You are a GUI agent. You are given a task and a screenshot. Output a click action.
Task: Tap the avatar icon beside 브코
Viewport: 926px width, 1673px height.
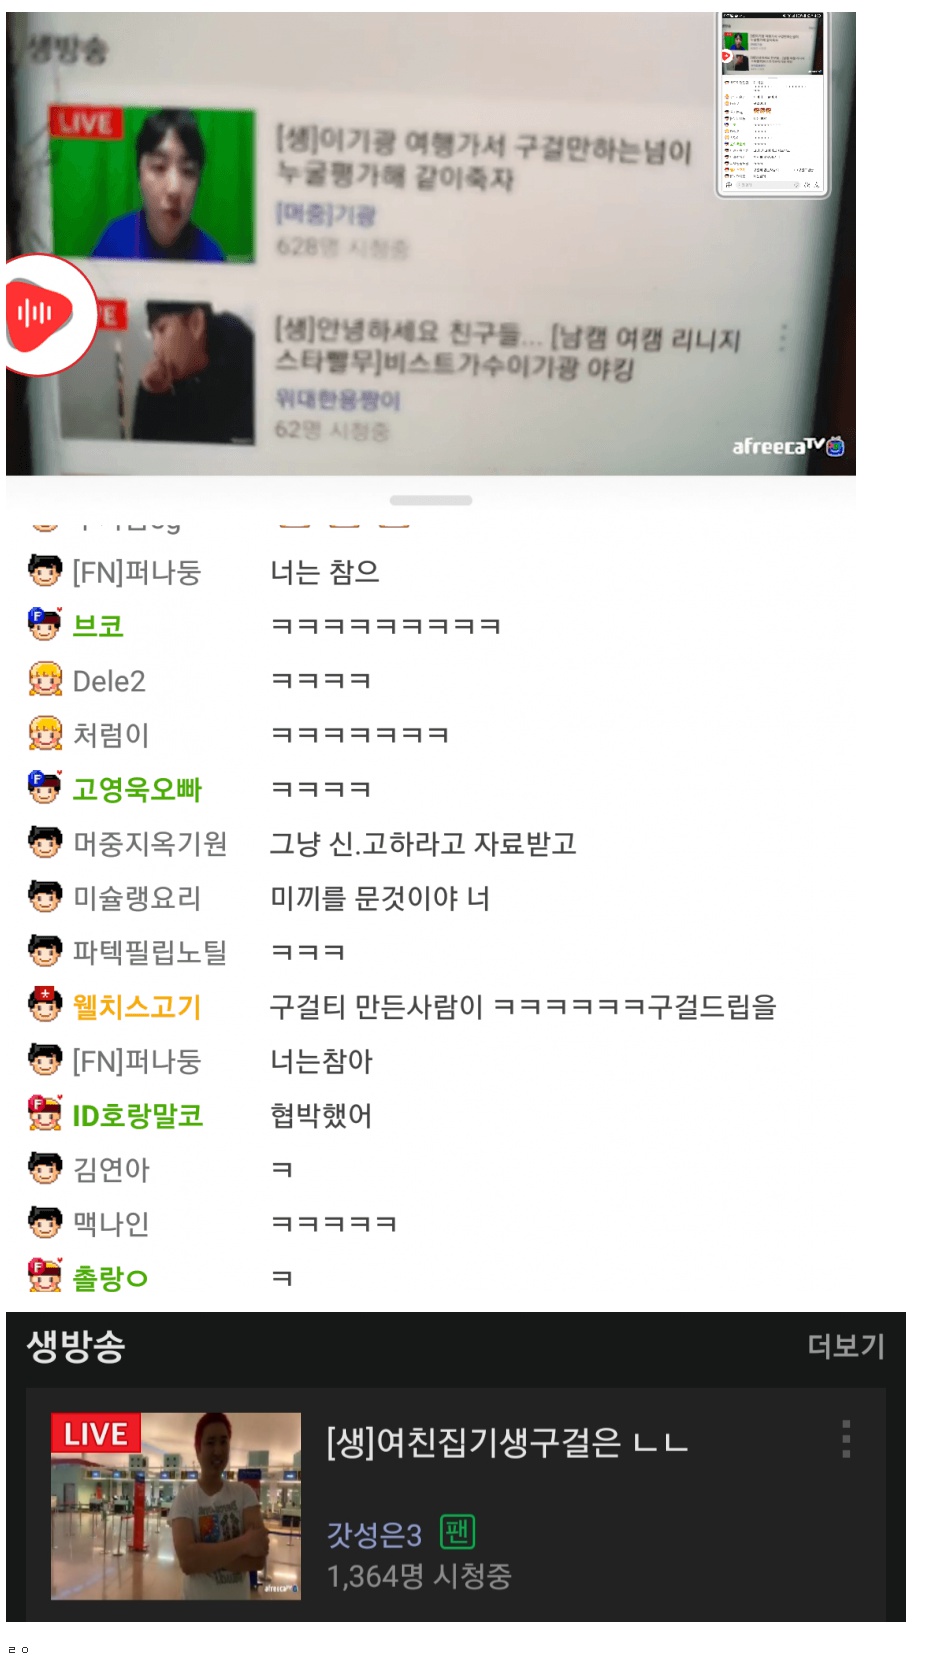(44, 625)
